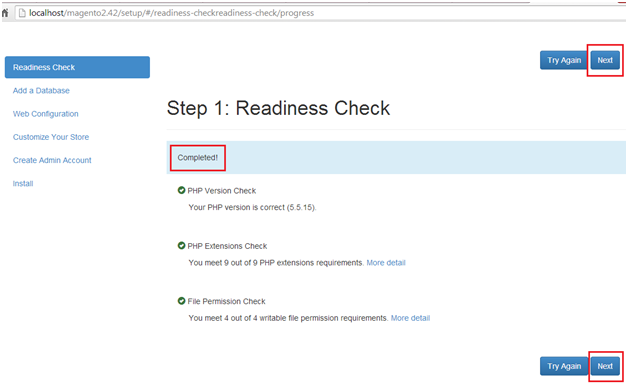Image resolution: width=628 pixels, height=388 pixels.
Task: Click the home icon beside the address bar
Action: click(5, 13)
